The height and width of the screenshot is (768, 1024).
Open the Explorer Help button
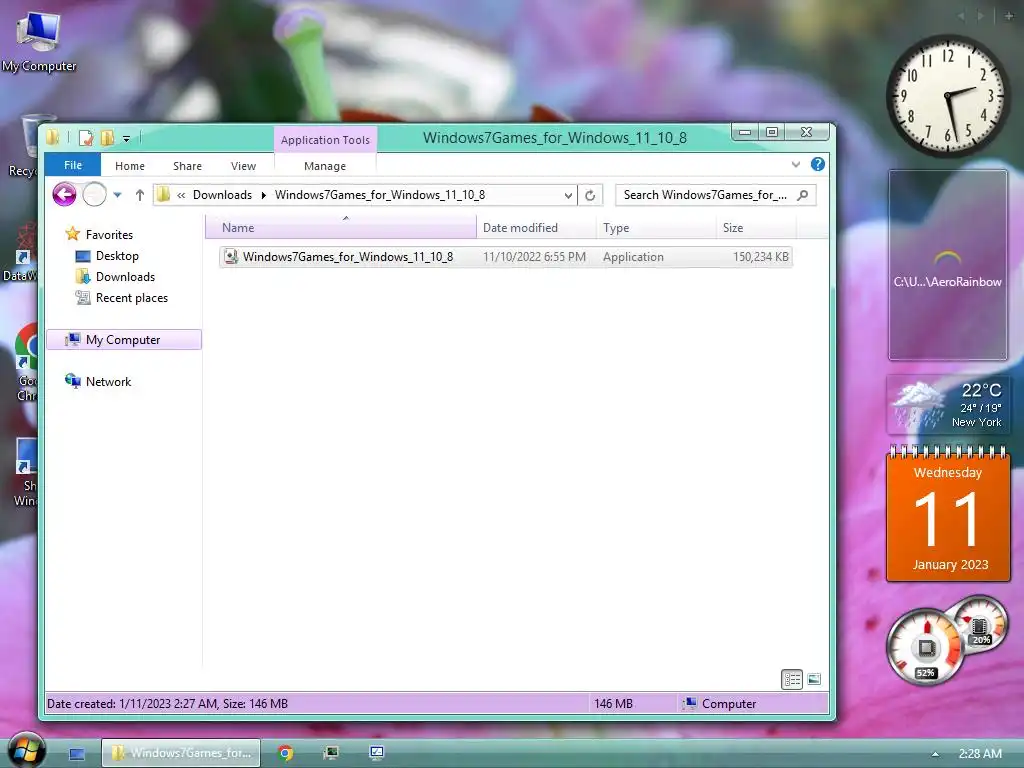click(817, 165)
